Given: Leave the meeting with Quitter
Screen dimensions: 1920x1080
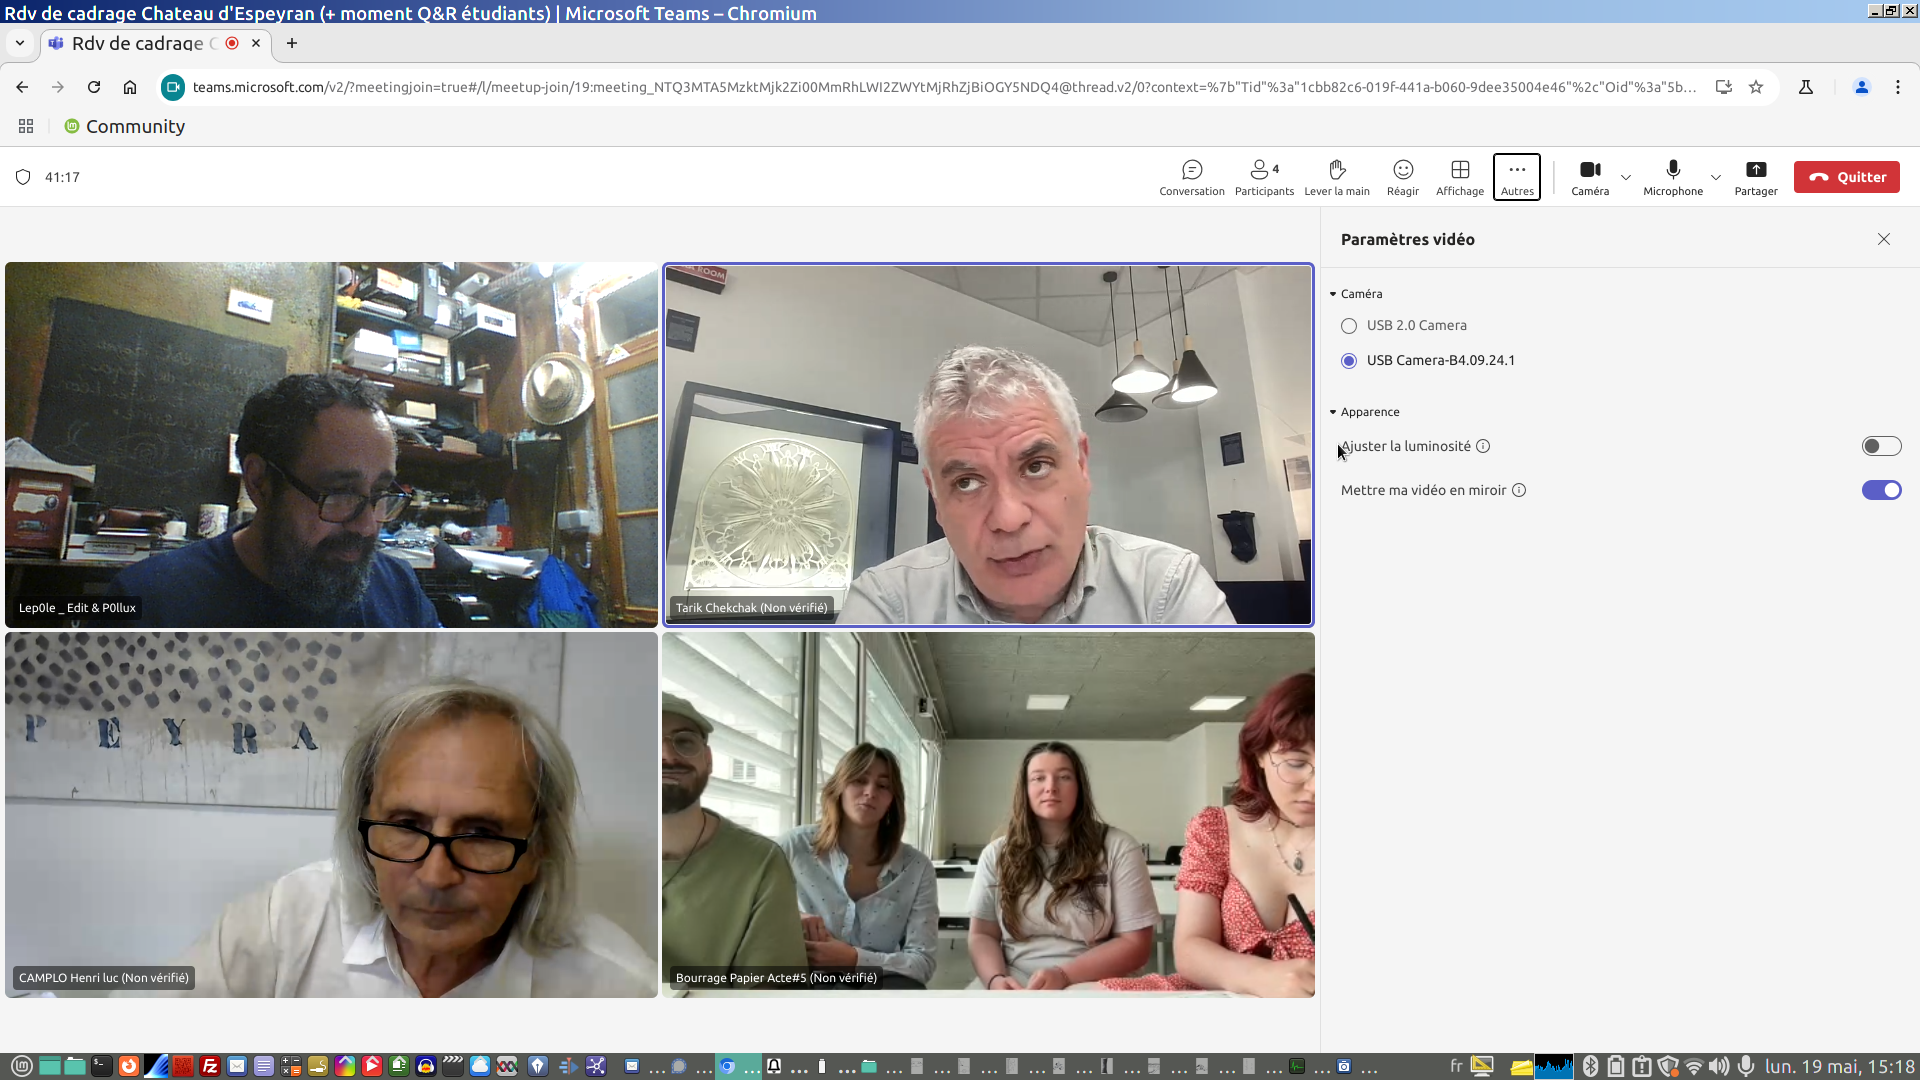Looking at the screenshot, I should pos(1846,177).
